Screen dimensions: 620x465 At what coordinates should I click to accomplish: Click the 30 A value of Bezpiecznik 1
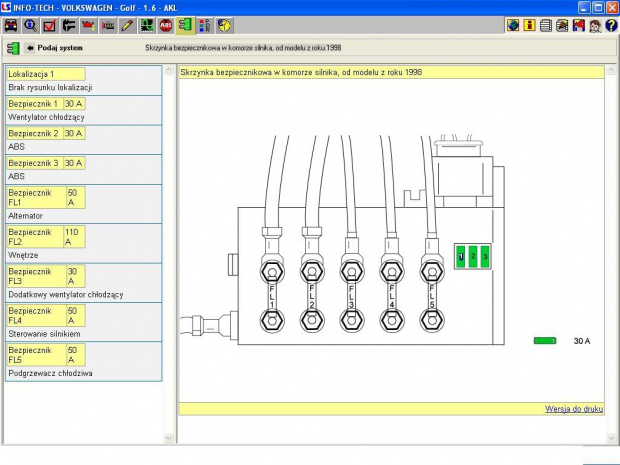coord(74,104)
